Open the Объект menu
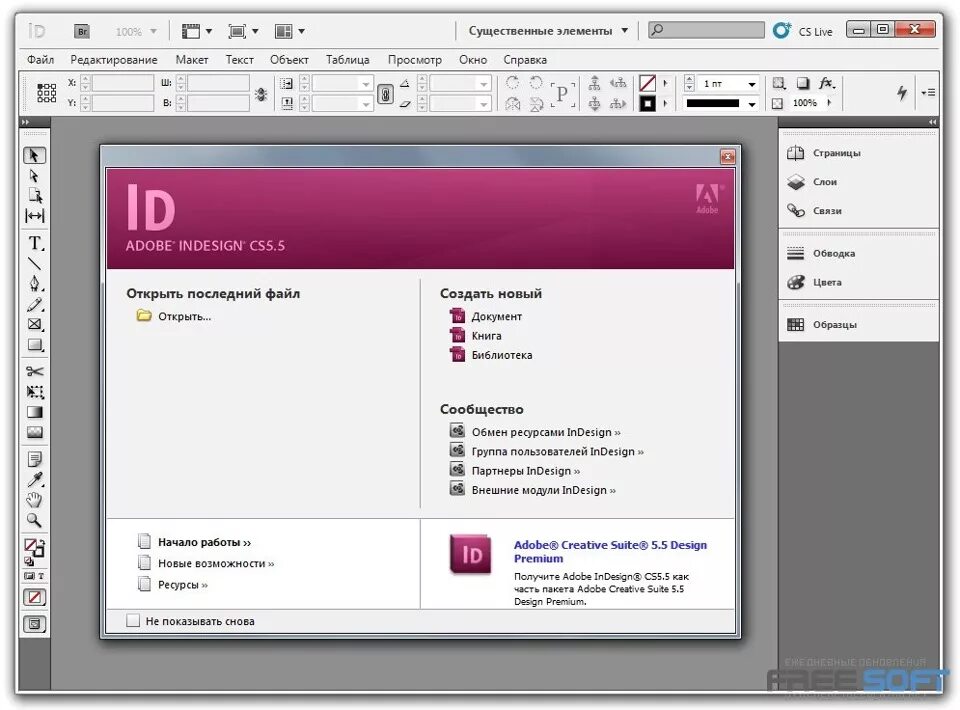Screen dimensions: 960x710 289,60
